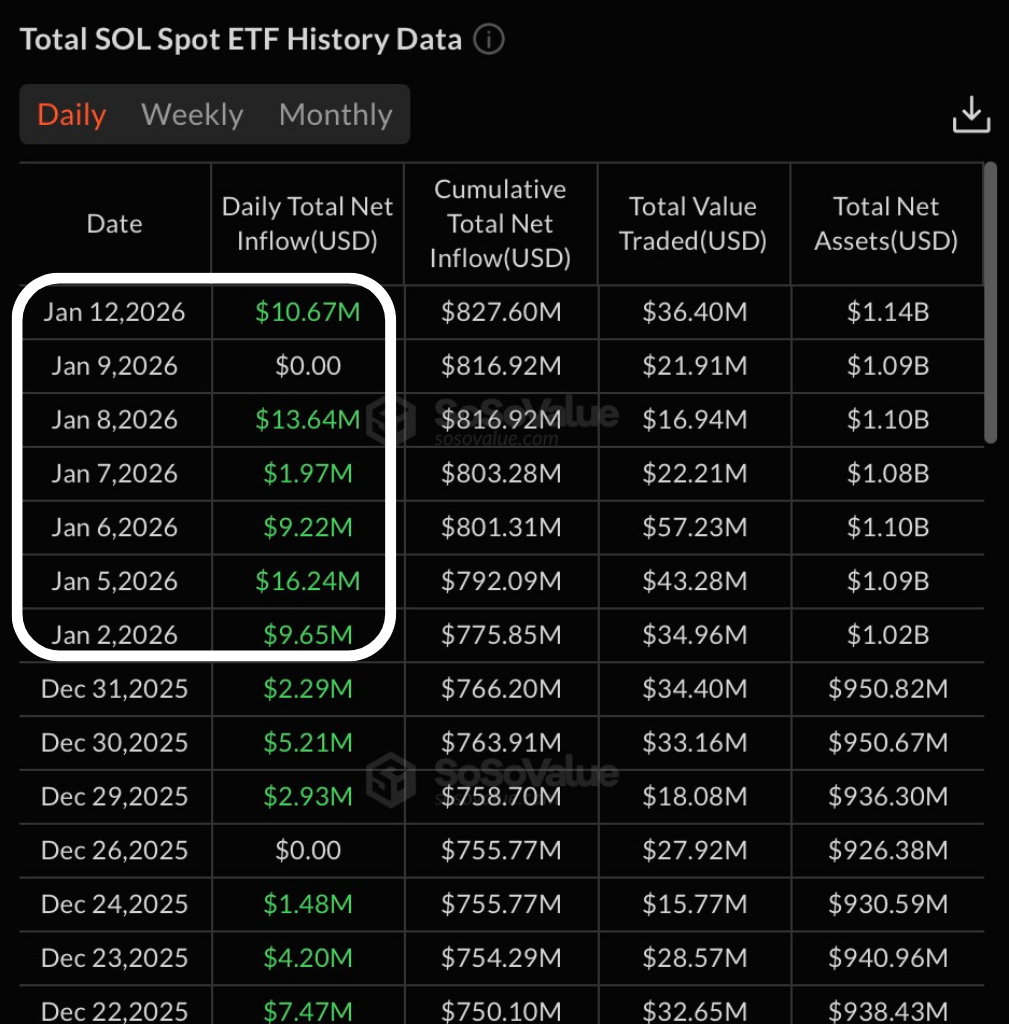Screen dimensions: 1009x1024
Task: Select the Dec 26,2025 date cell
Action: [115, 850]
